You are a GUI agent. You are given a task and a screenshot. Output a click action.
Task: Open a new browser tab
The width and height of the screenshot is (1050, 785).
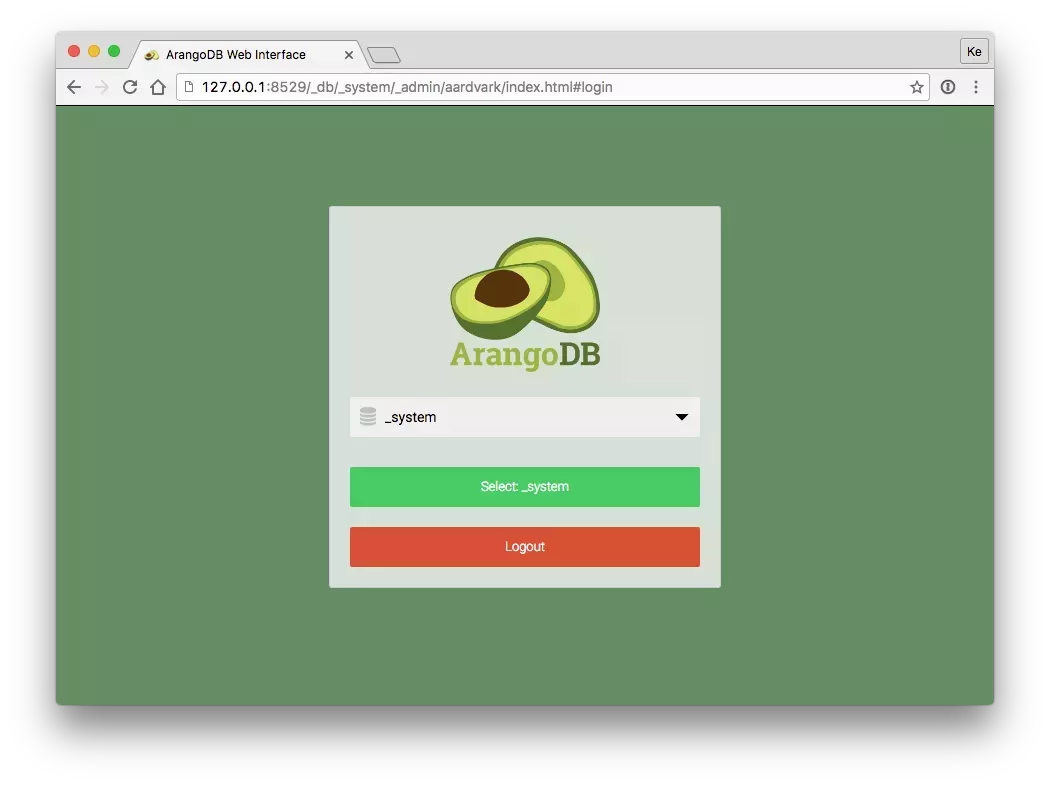pyautogui.click(x=384, y=55)
